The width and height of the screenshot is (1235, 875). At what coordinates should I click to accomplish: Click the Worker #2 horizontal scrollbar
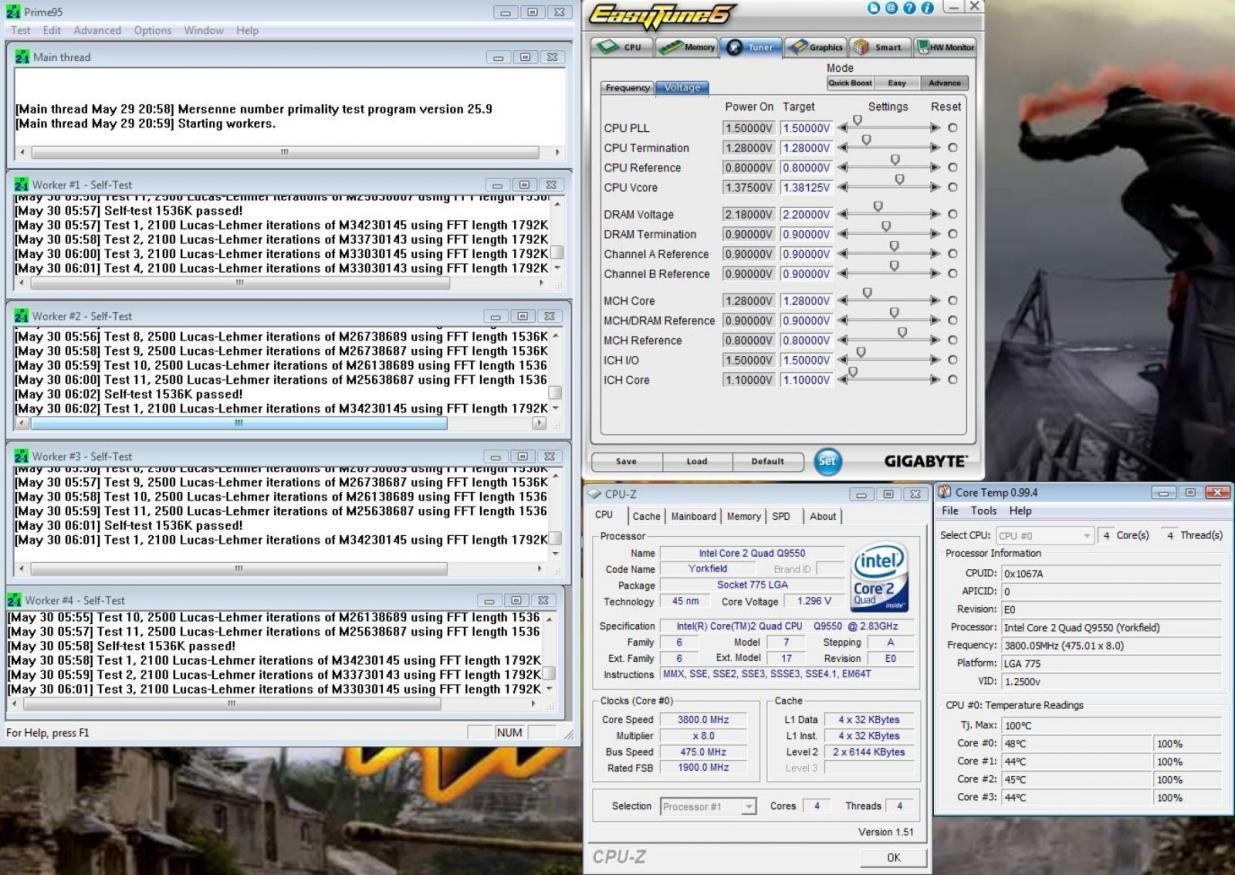(x=282, y=423)
